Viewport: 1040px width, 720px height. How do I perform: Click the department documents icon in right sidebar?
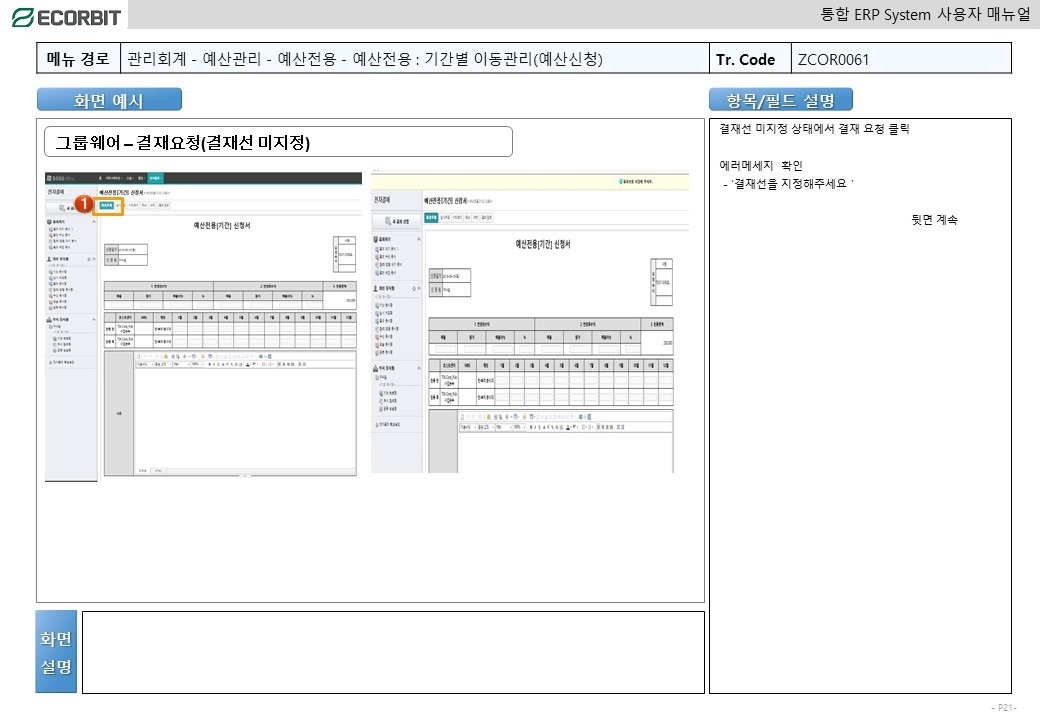(x=377, y=367)
